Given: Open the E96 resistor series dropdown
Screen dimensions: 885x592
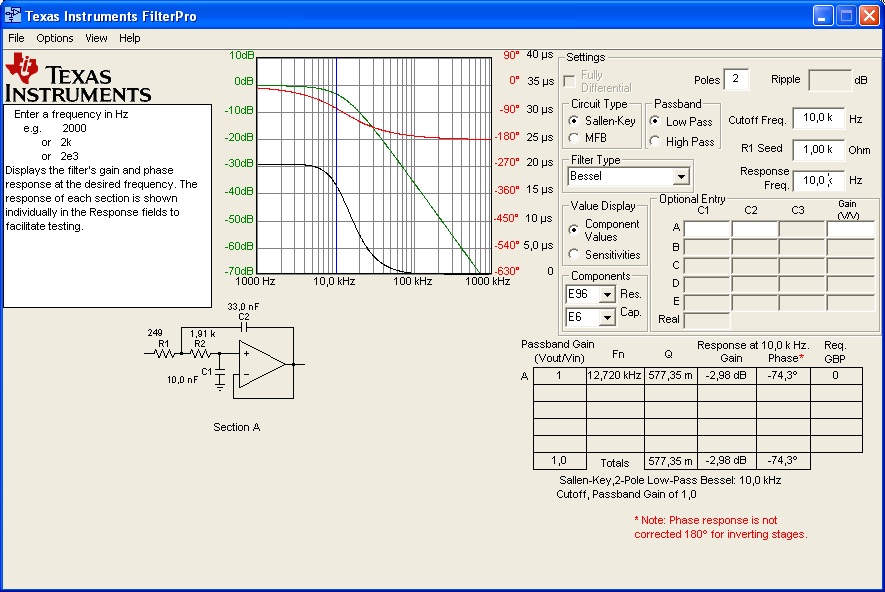Looking at the screenshot, I should 607,295.
